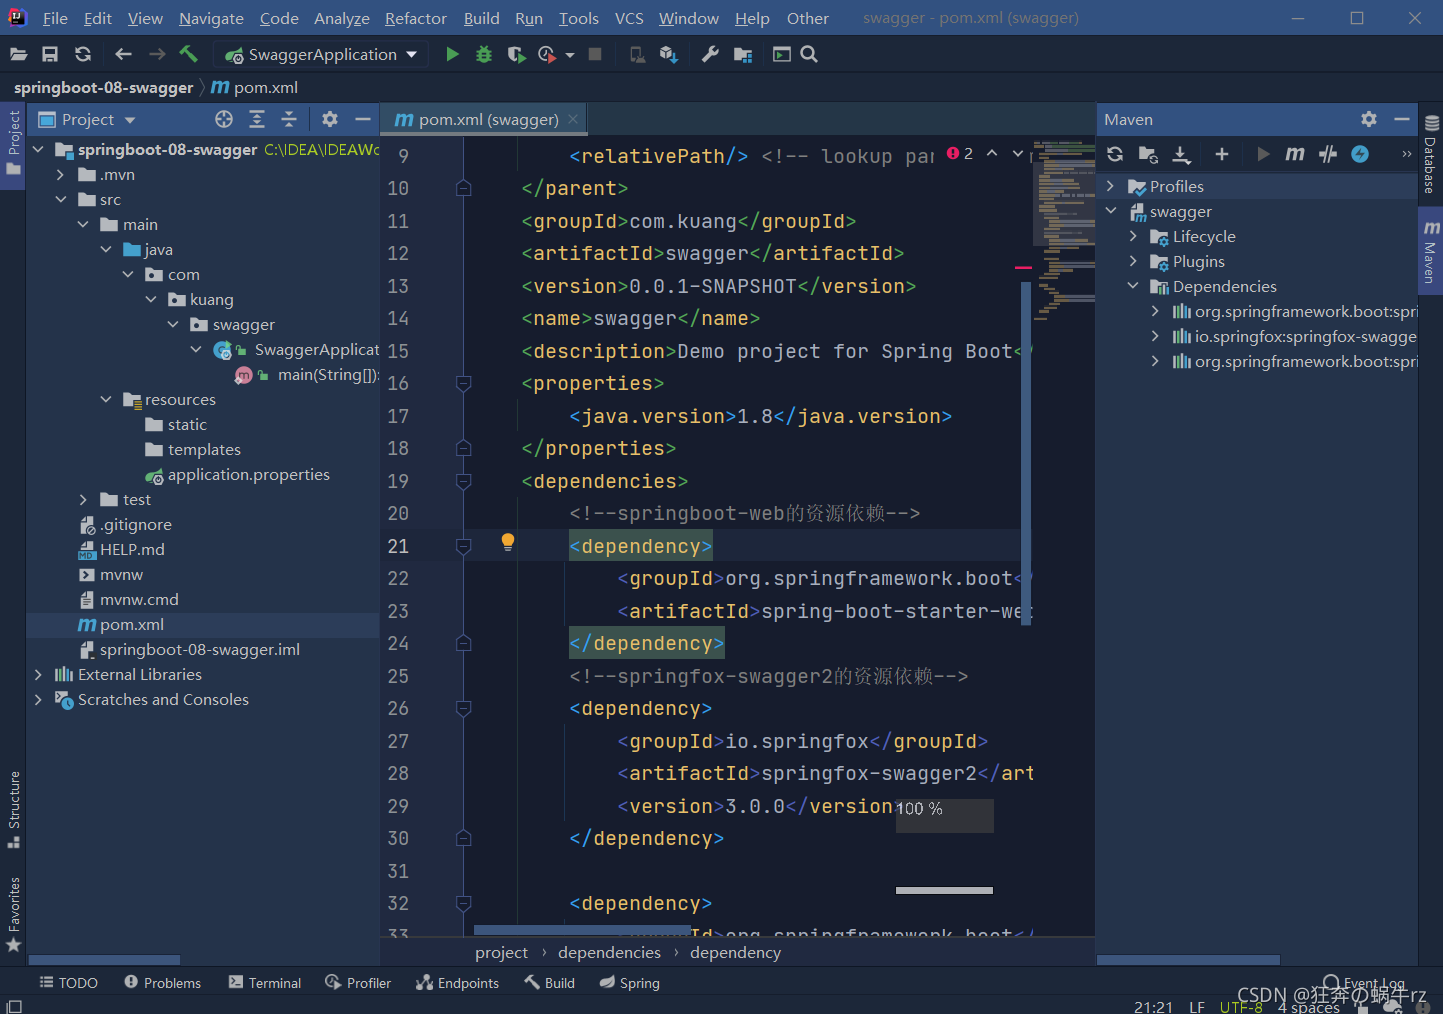Expand Plugins in Maven panel

click(x=1133, y=261)
